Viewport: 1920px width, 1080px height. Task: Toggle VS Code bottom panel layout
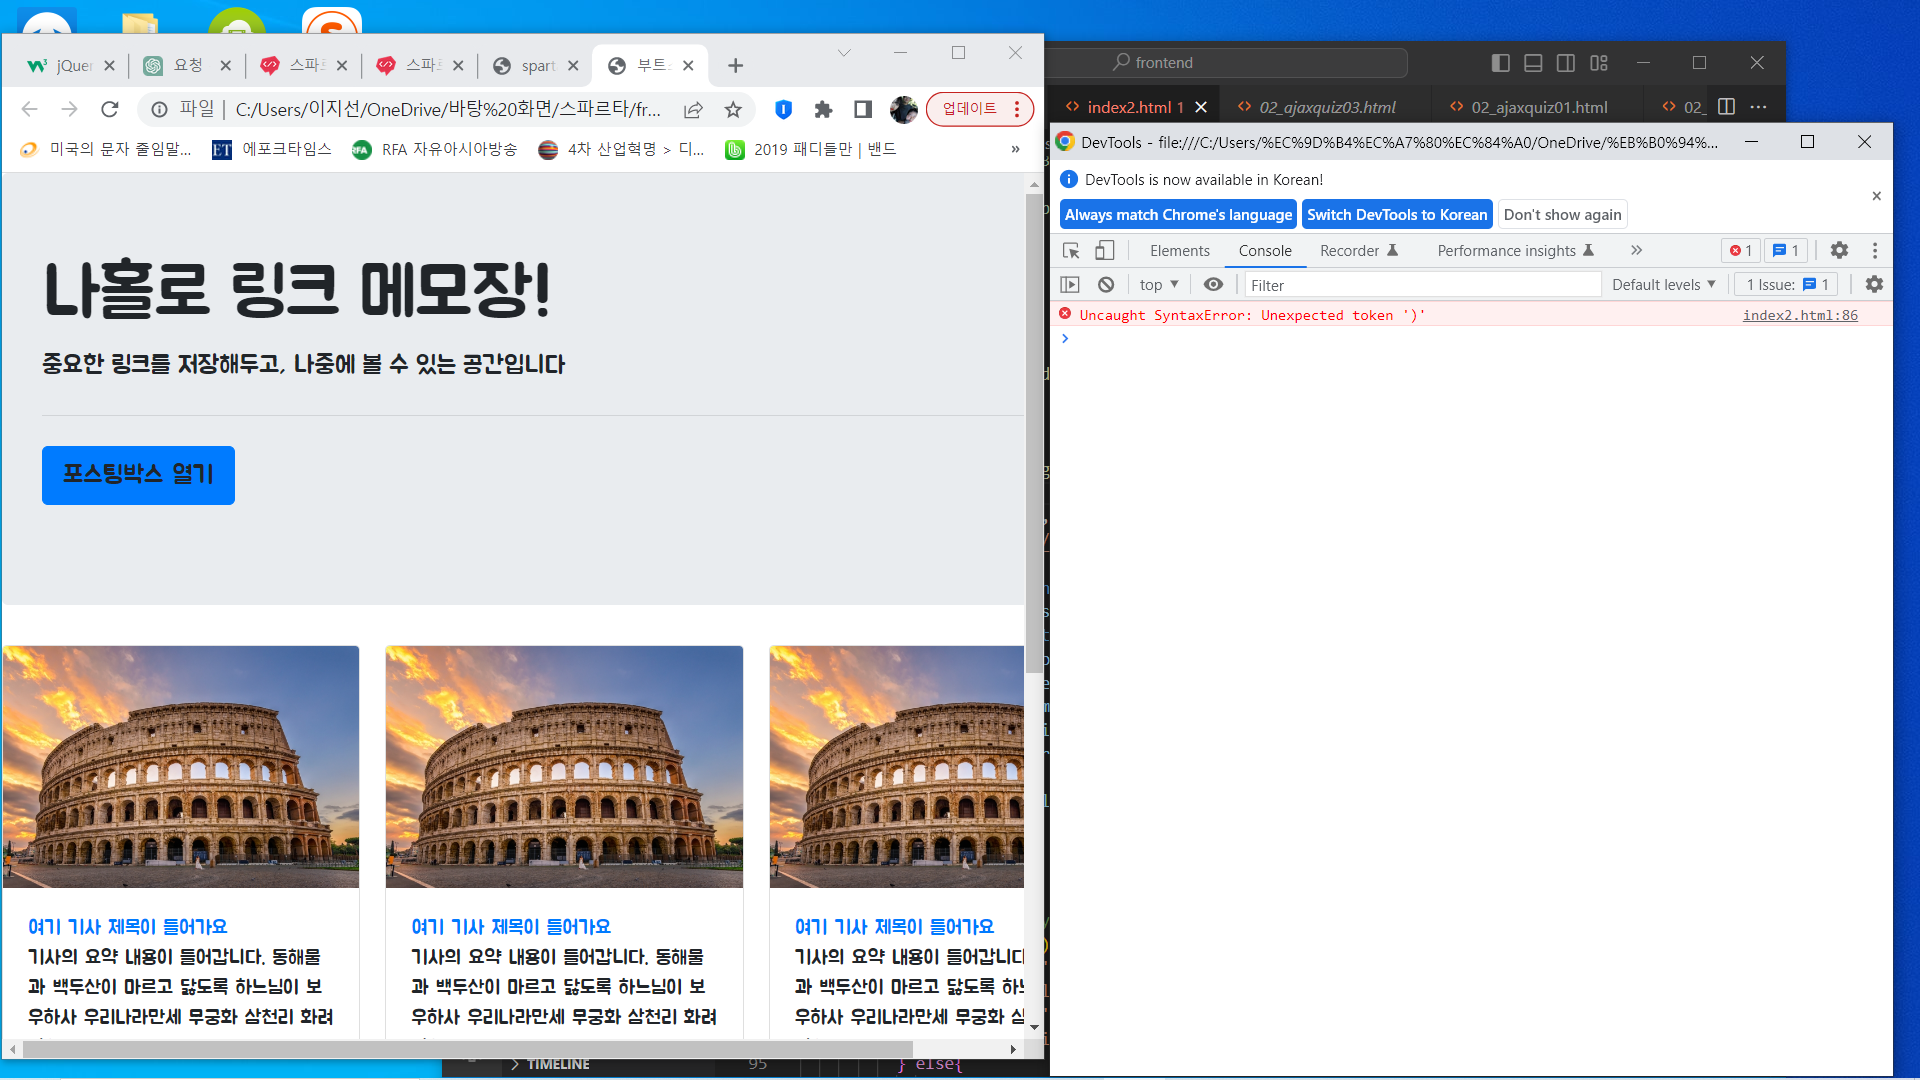click(x=1533, y=63)
